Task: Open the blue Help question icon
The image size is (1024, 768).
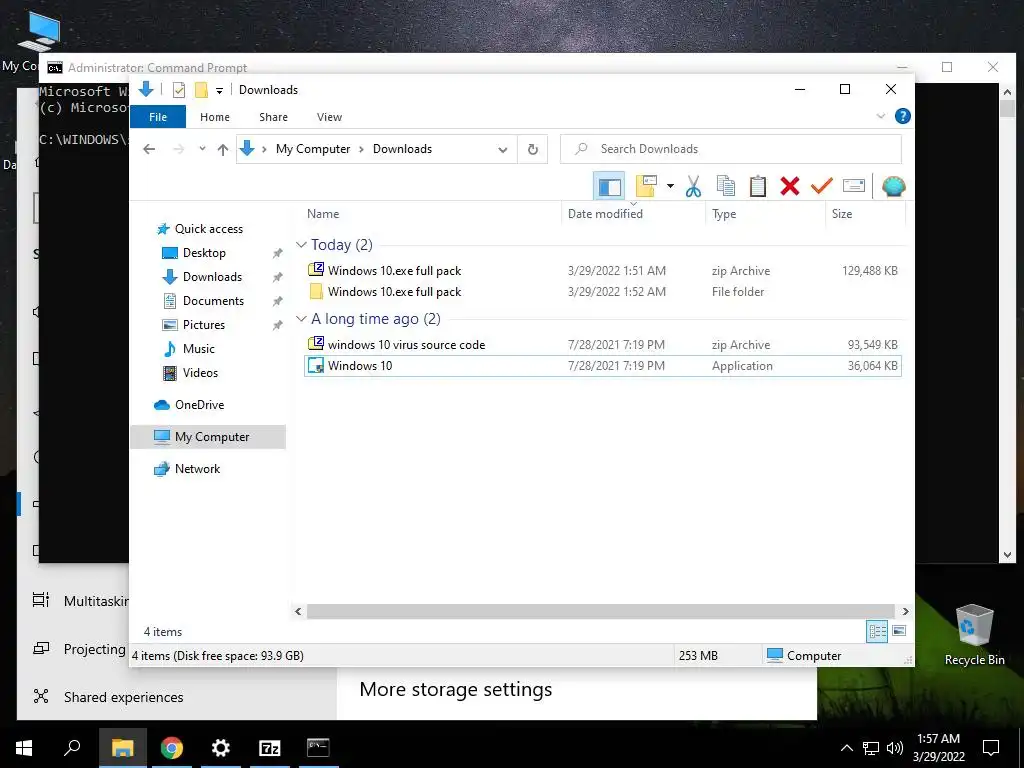Action: (903, 116)
